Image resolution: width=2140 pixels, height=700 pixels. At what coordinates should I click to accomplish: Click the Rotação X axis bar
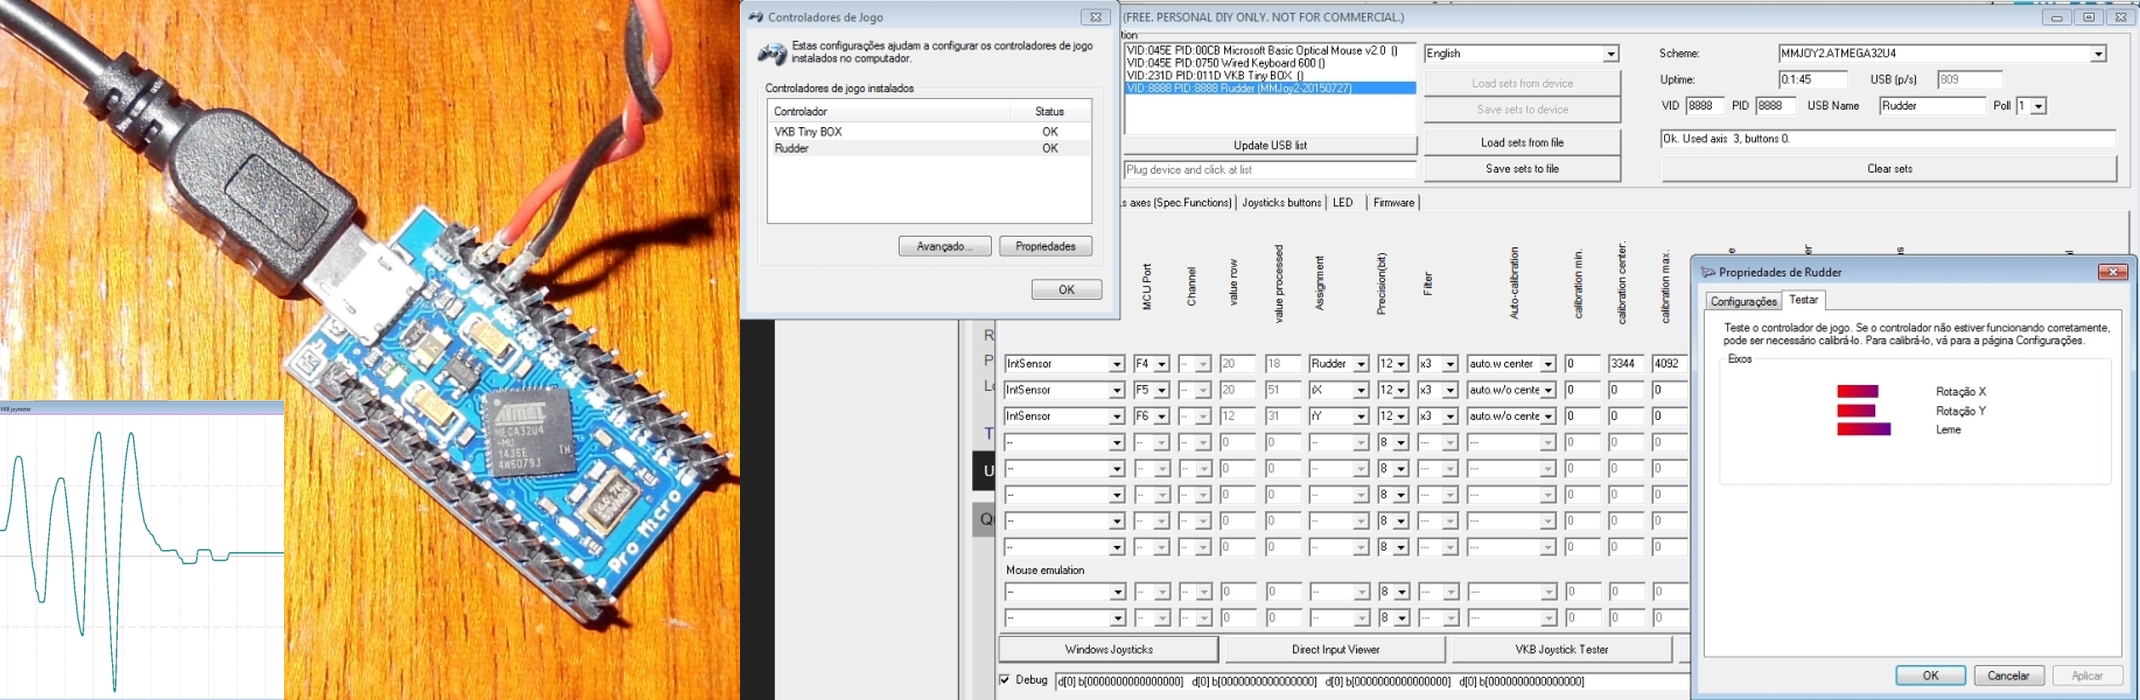(1857, 392)
